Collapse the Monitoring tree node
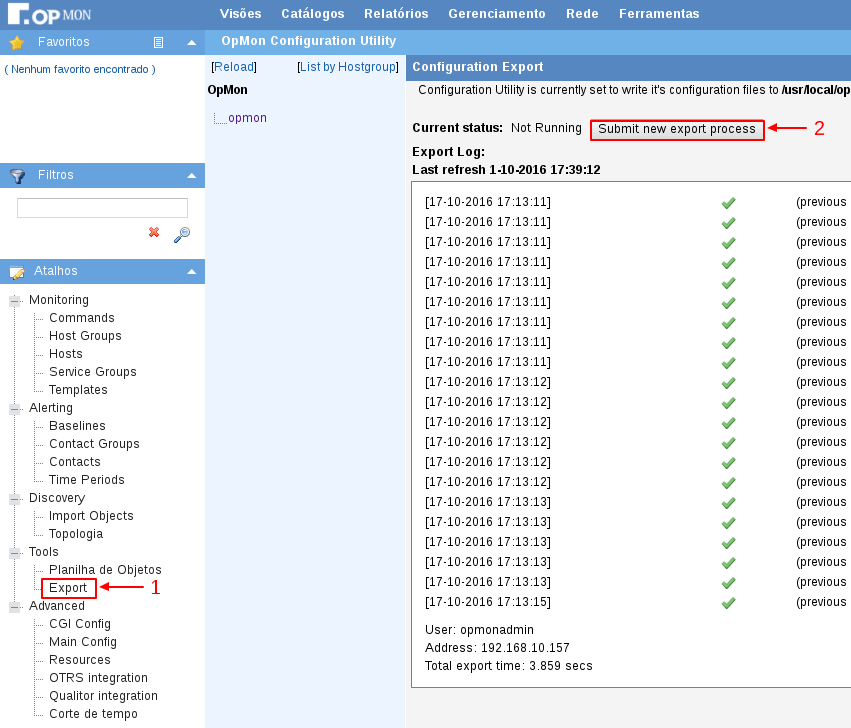This screenshot has height=728, width=851. pyautogui.click(x=15, y=300)
